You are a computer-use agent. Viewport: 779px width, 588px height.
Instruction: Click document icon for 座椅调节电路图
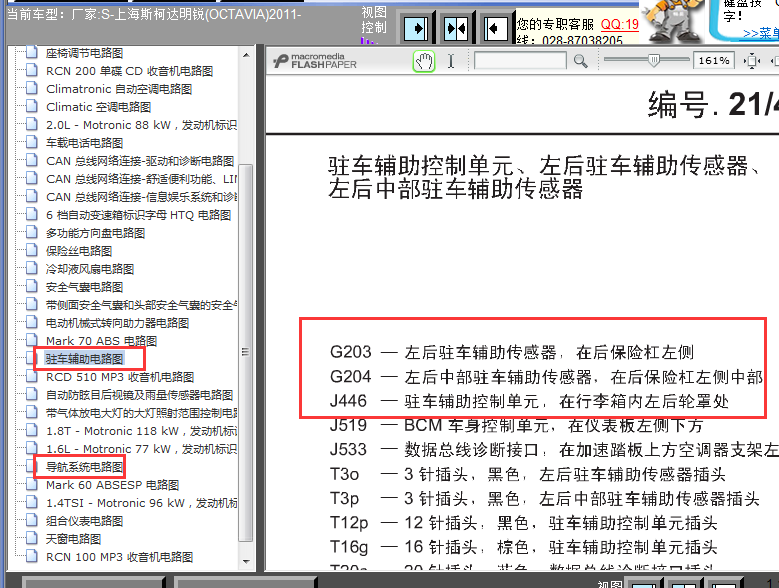coord(31,52)
